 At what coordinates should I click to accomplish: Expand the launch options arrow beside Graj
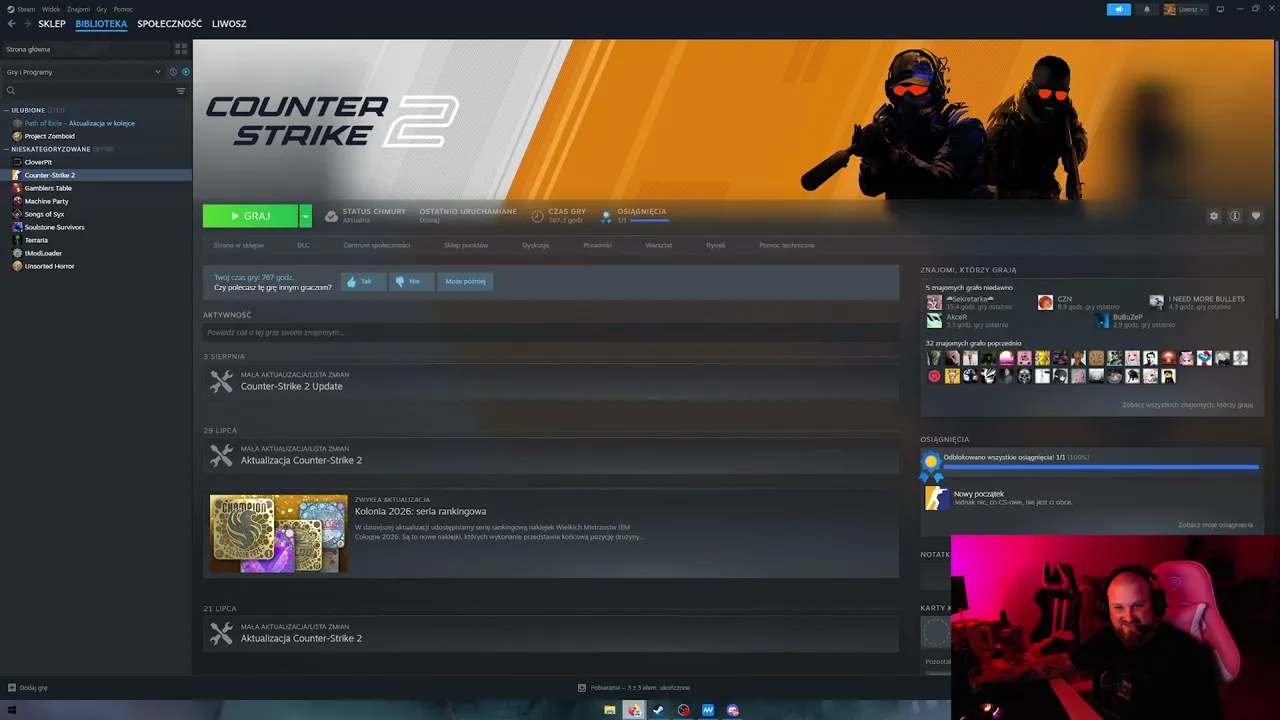(305, 216)
